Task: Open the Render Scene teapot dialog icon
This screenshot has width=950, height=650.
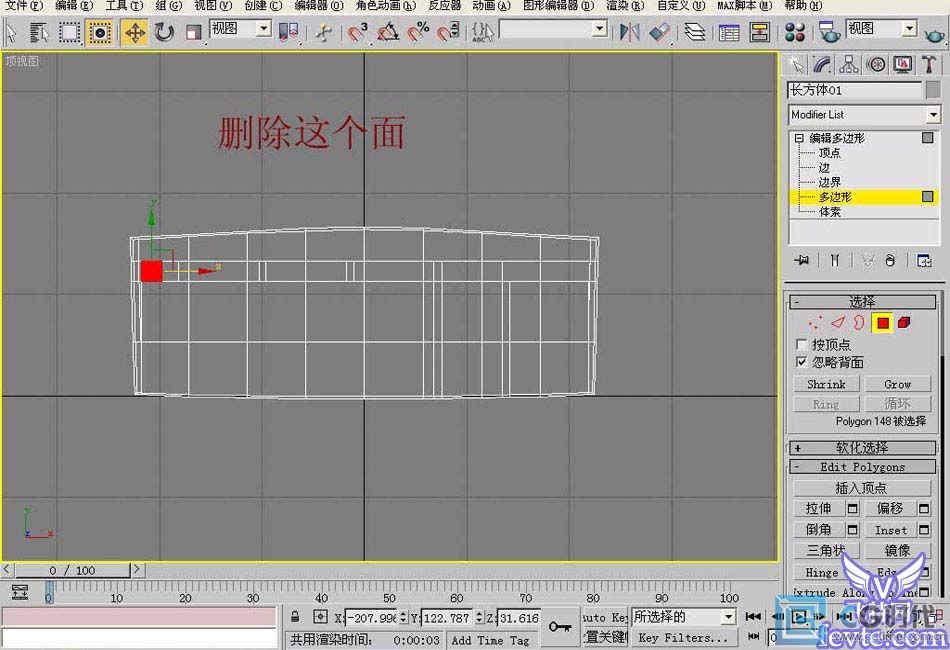Action: pos(828,32)
